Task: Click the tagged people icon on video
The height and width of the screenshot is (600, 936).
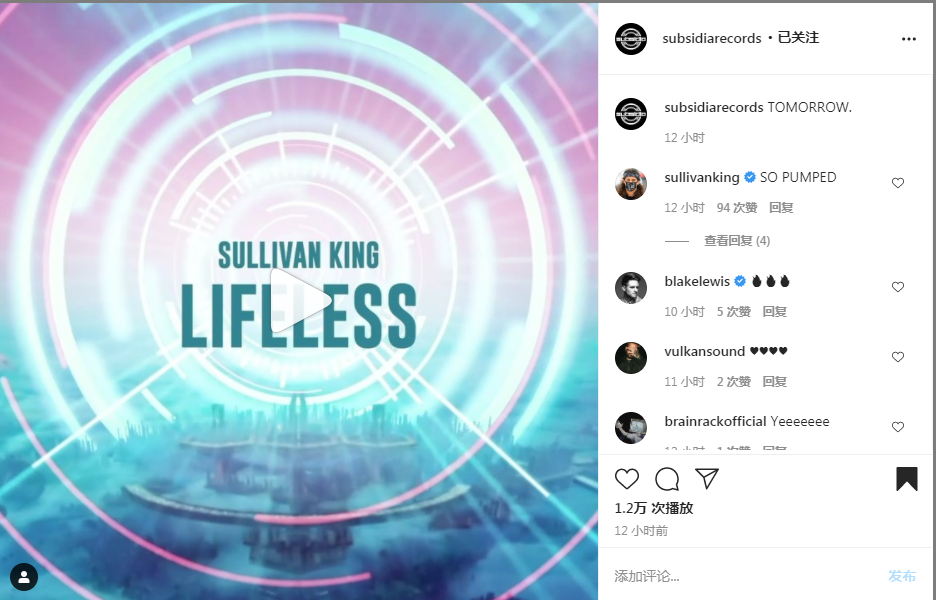Action: click(24, 577)
